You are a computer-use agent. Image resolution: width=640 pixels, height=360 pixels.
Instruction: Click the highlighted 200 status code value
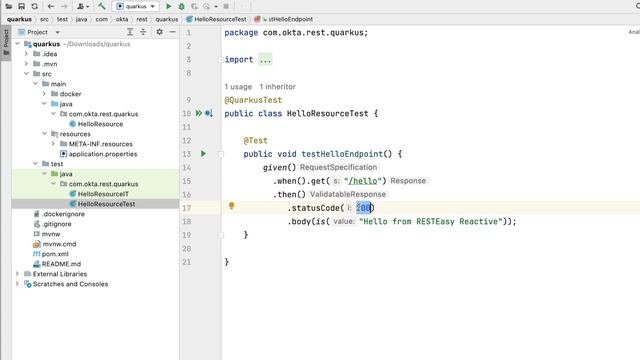(x=363, y=208)
